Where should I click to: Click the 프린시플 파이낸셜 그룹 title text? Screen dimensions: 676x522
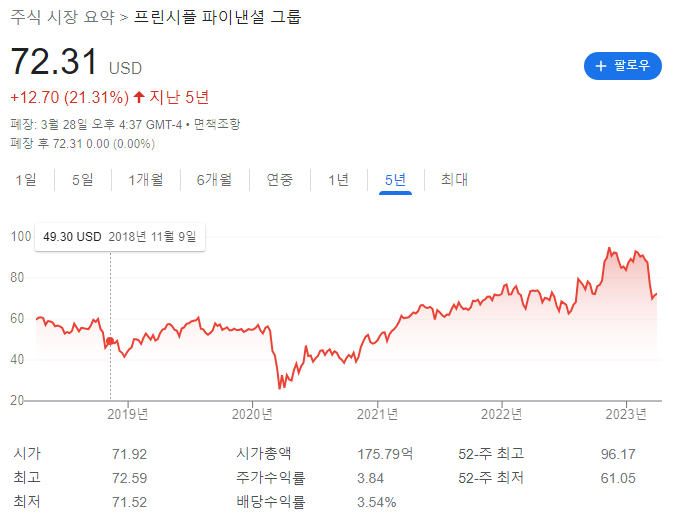coord(217,17)
